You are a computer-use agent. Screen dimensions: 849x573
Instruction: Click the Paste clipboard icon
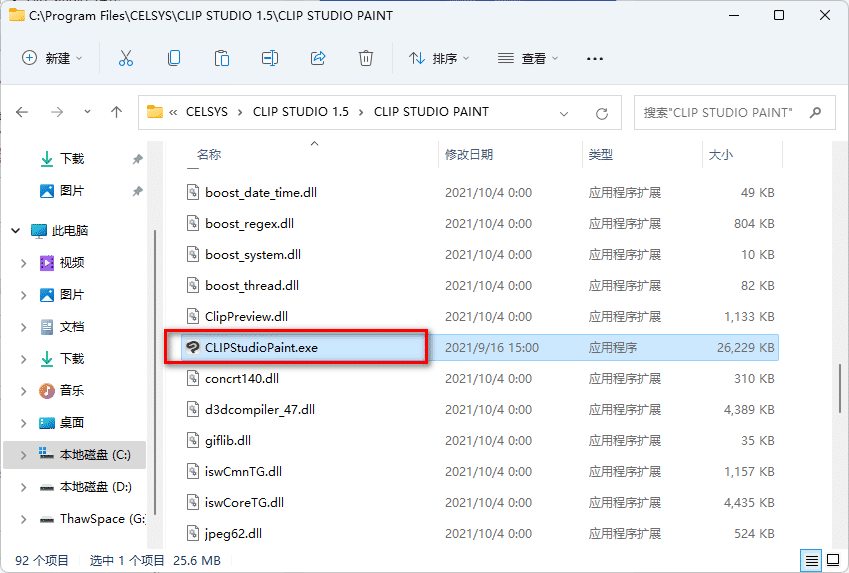pos(222,58)
